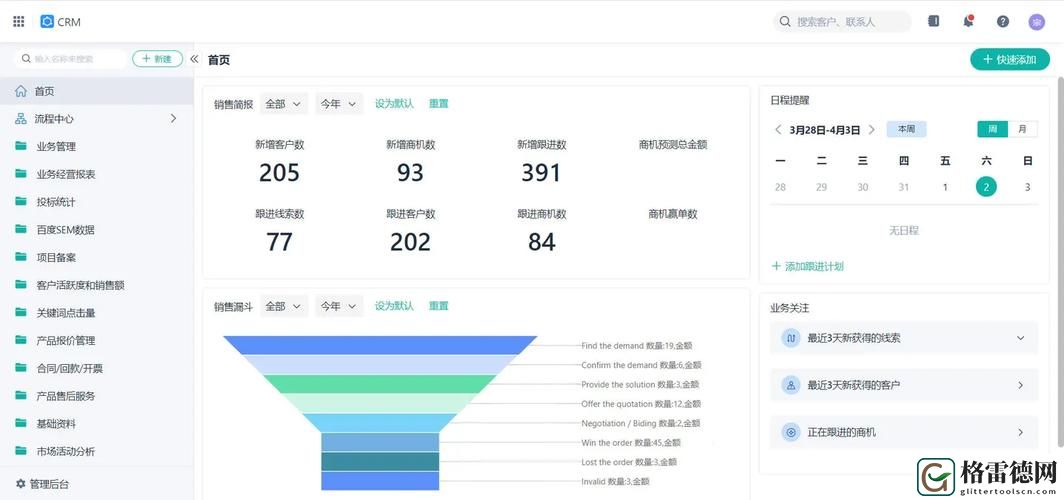Focus the 搜索客户、联系人 search field
The image size is (1064, 500).
pyautogui.click(x=842, y=22)
